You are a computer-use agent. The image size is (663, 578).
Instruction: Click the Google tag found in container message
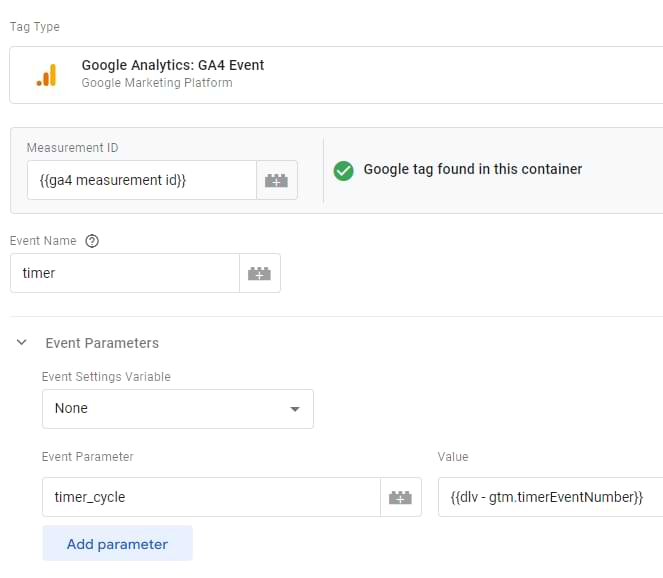click(472, 169)
